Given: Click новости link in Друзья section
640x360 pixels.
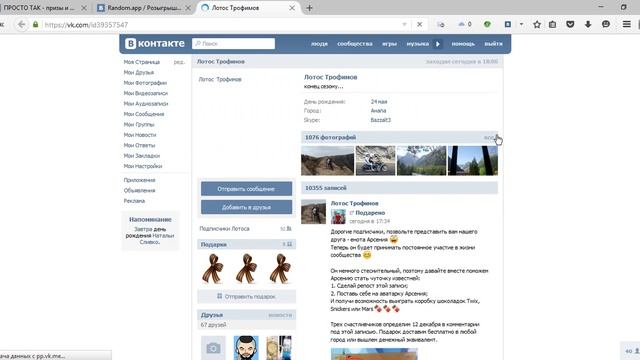Looking at the screenshot, I should coord(280,315).
